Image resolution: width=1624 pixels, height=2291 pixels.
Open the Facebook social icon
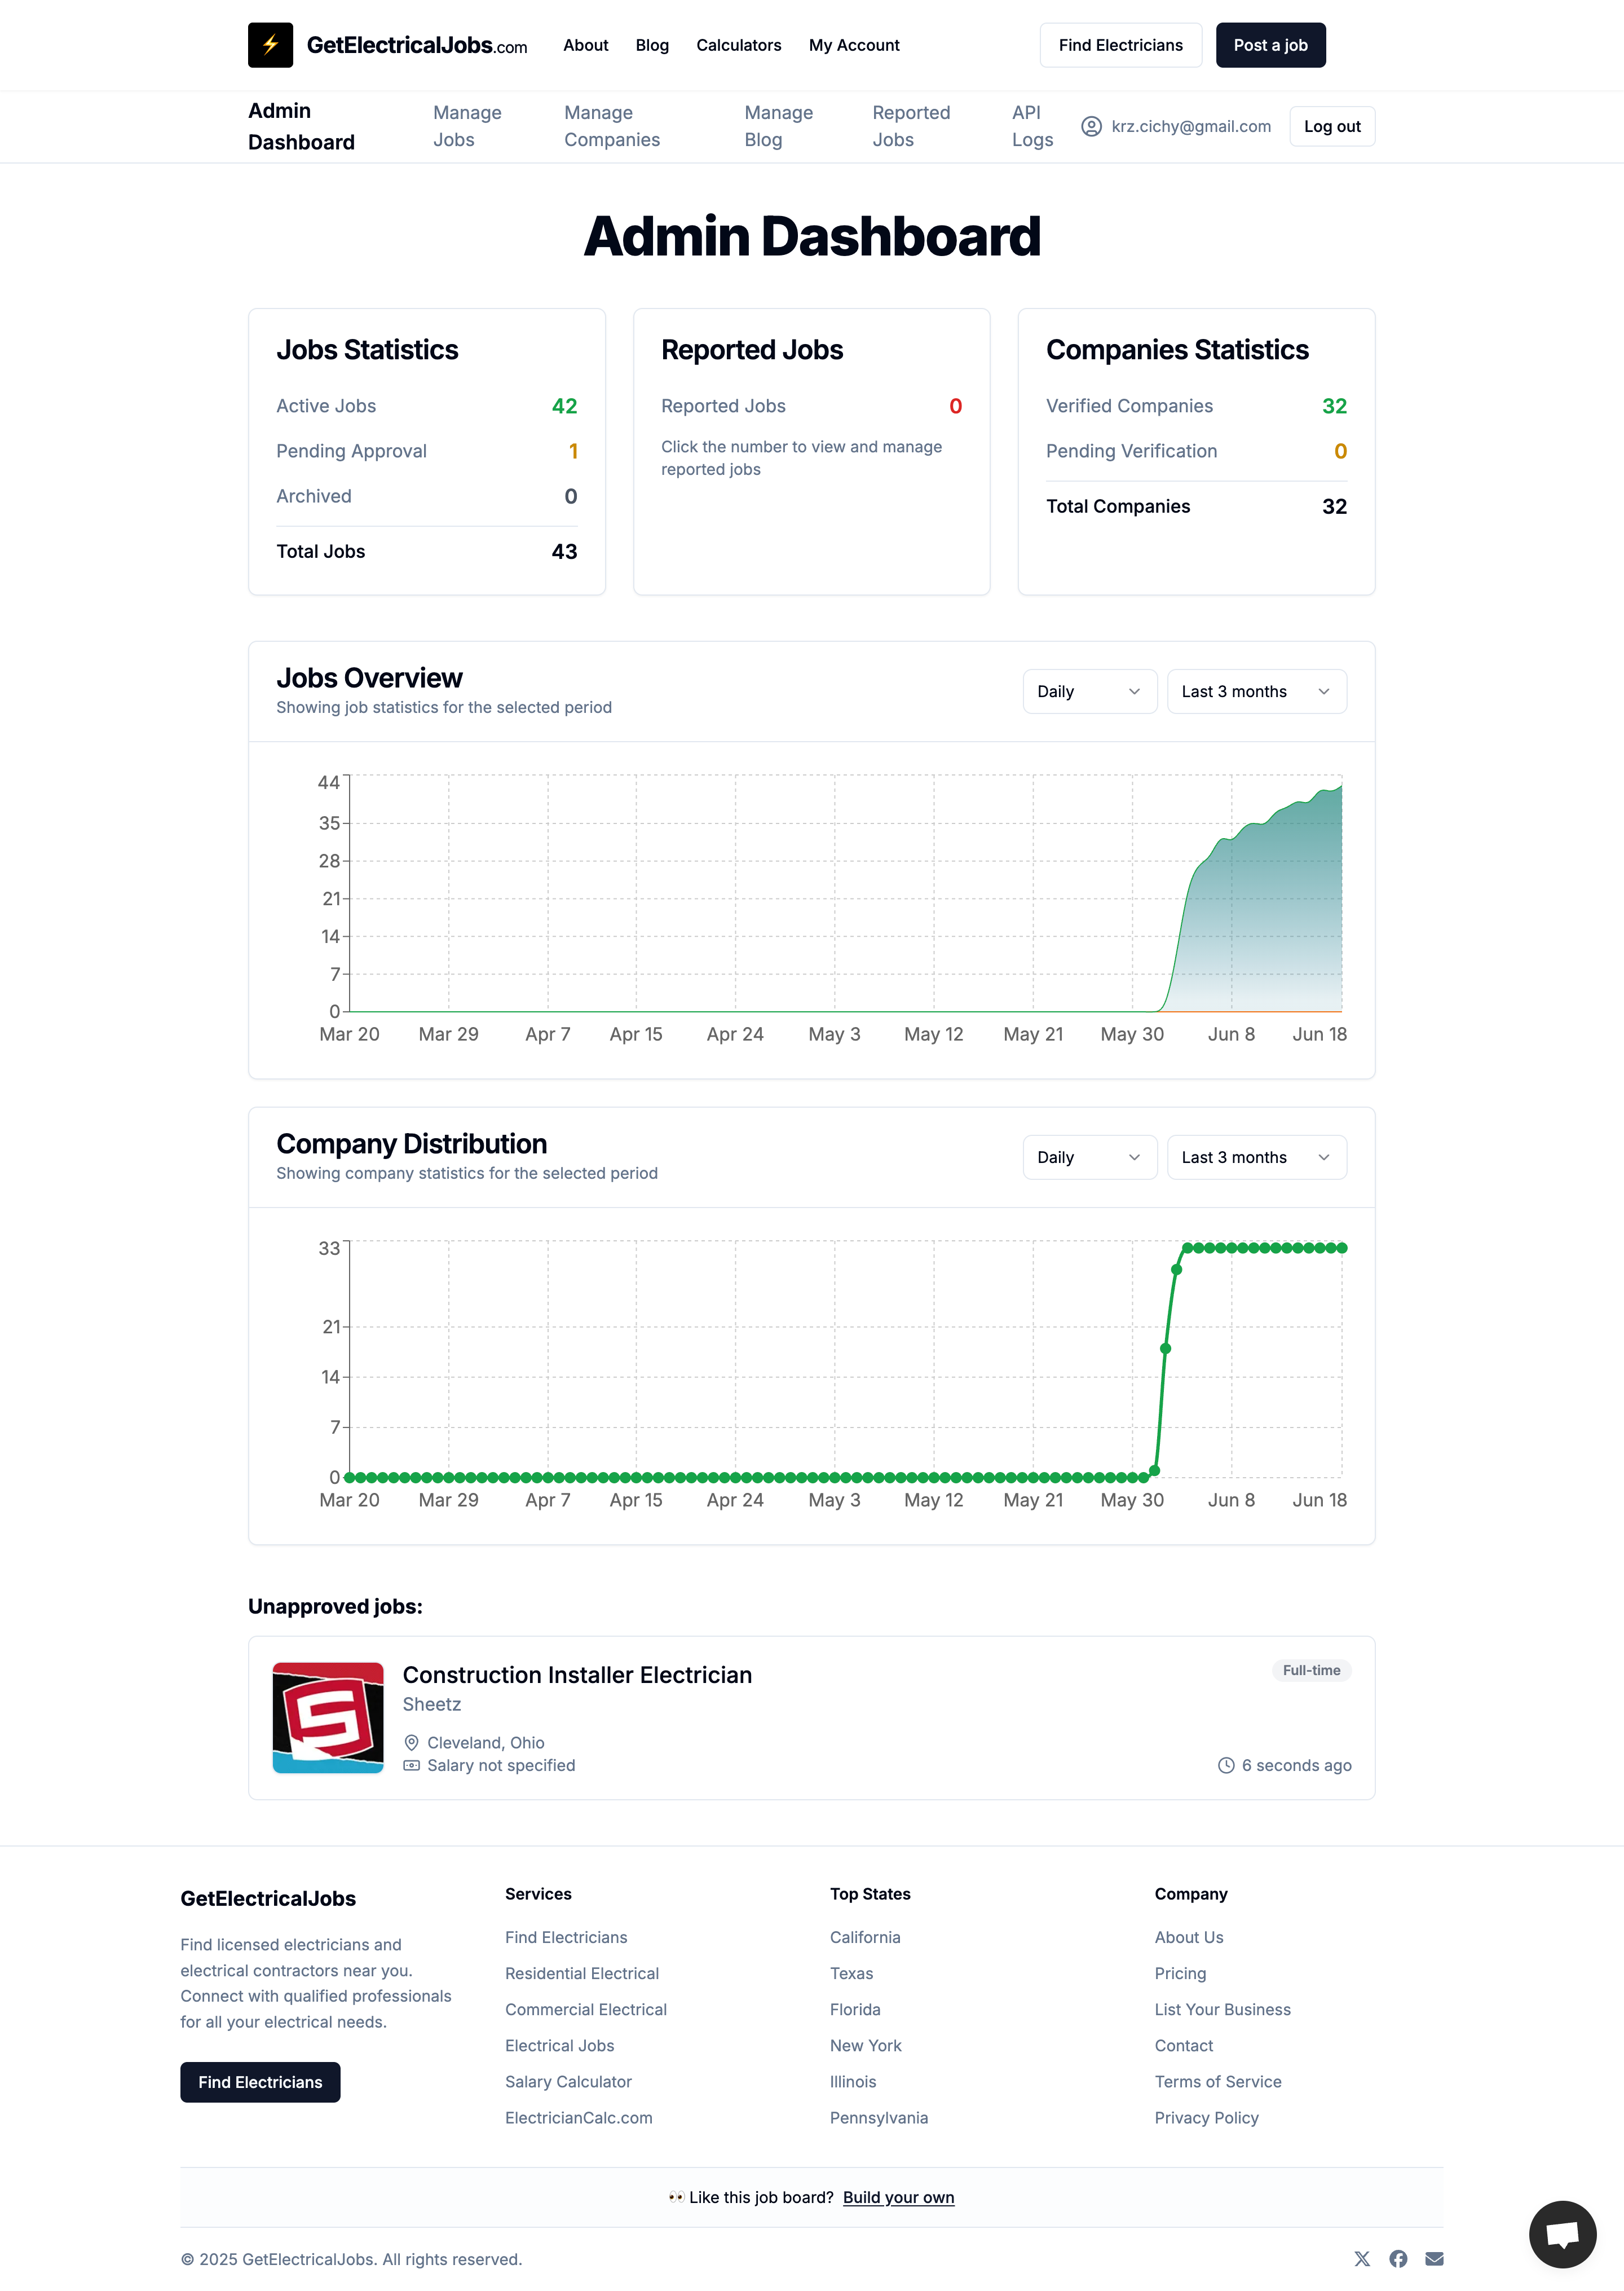[1398, 2259]
